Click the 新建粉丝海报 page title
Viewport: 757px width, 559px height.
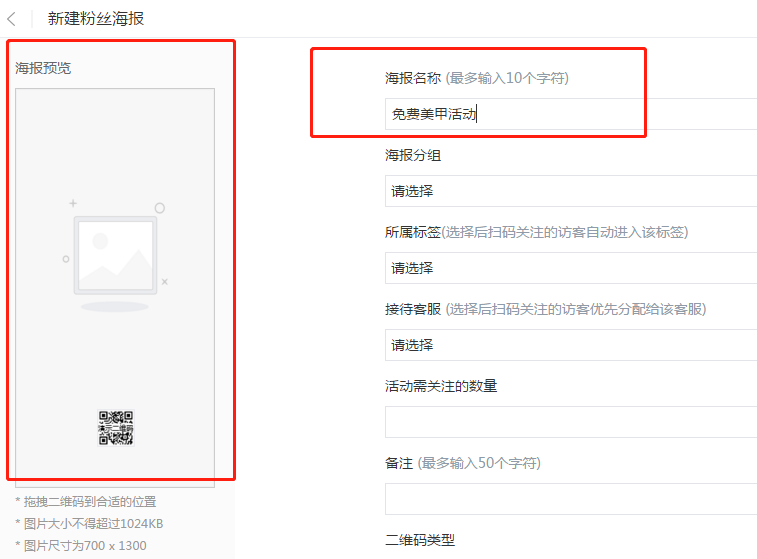coord(96,18)
